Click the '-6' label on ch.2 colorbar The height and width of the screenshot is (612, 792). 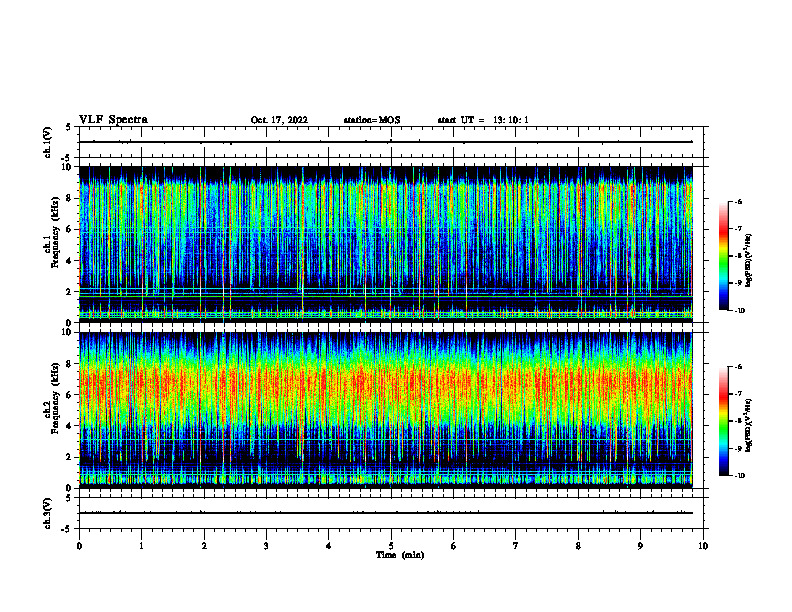tap(738, 367)
